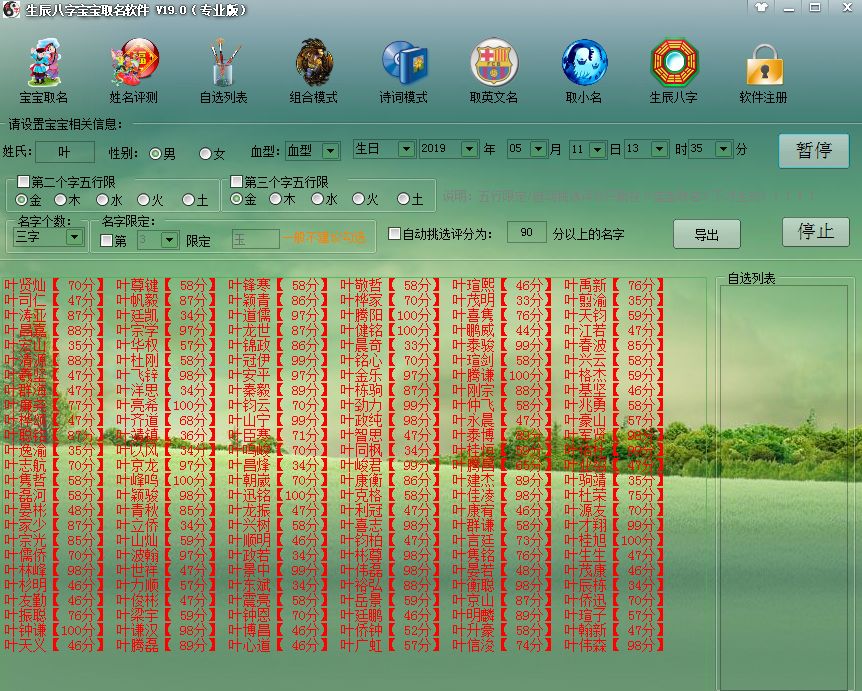Click the 停止 stop button
Viewport: 862px width, 691px height.
tap(816, 231)
